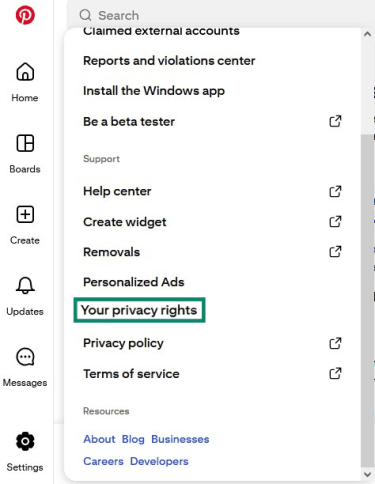Screen dimensions: 375x484
Task: Click the Settings gear icon
Action: click(25, 441)
